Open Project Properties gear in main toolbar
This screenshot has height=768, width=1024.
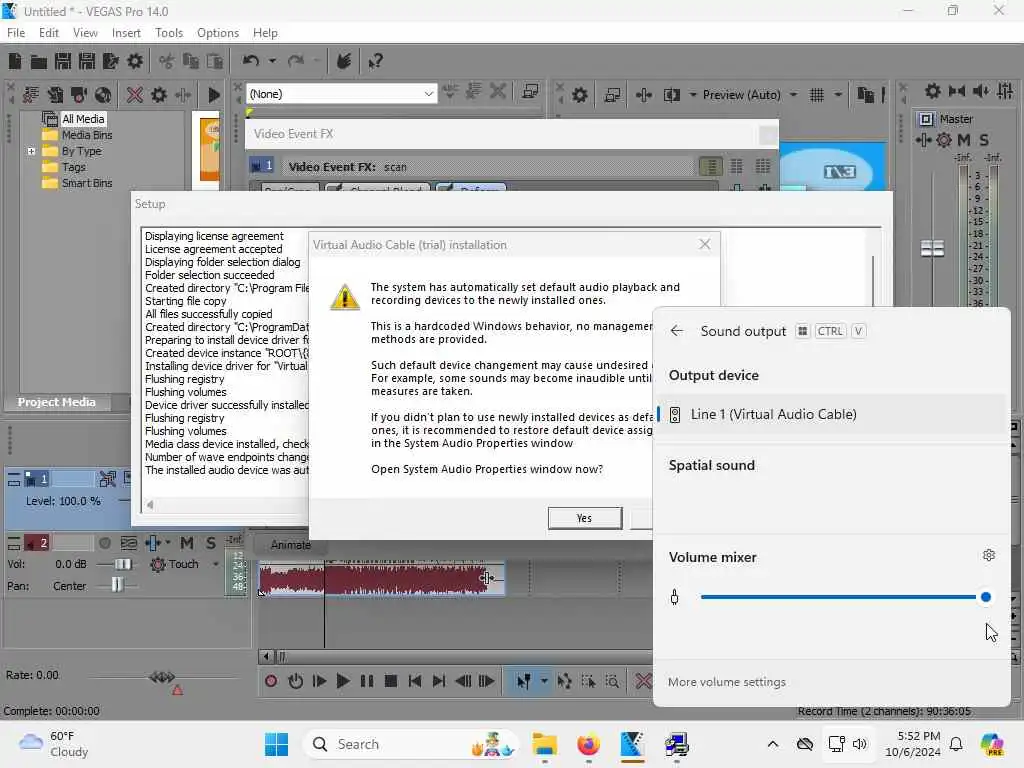click(x=135, y=61)
